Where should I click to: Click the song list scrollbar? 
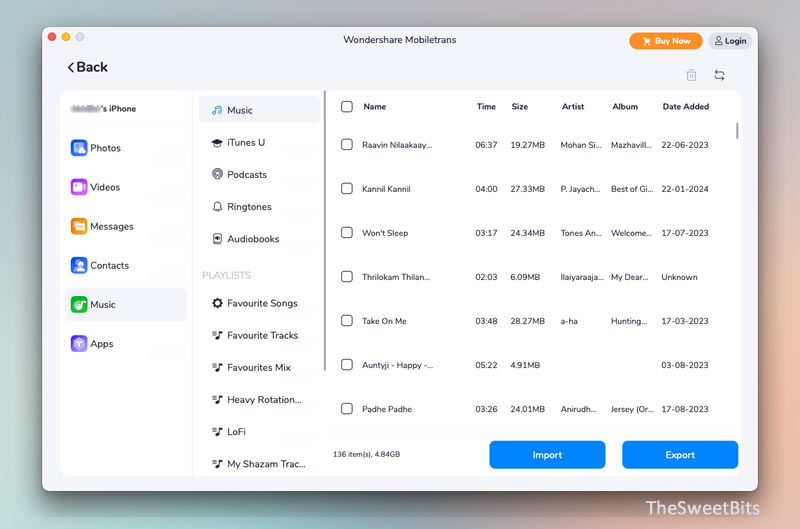pos(737,131)
